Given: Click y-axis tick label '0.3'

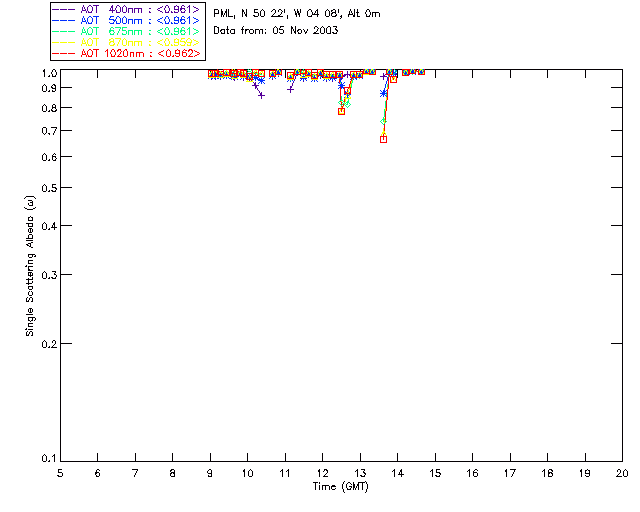Looking at the screenshot, I should tap(49, 275).
